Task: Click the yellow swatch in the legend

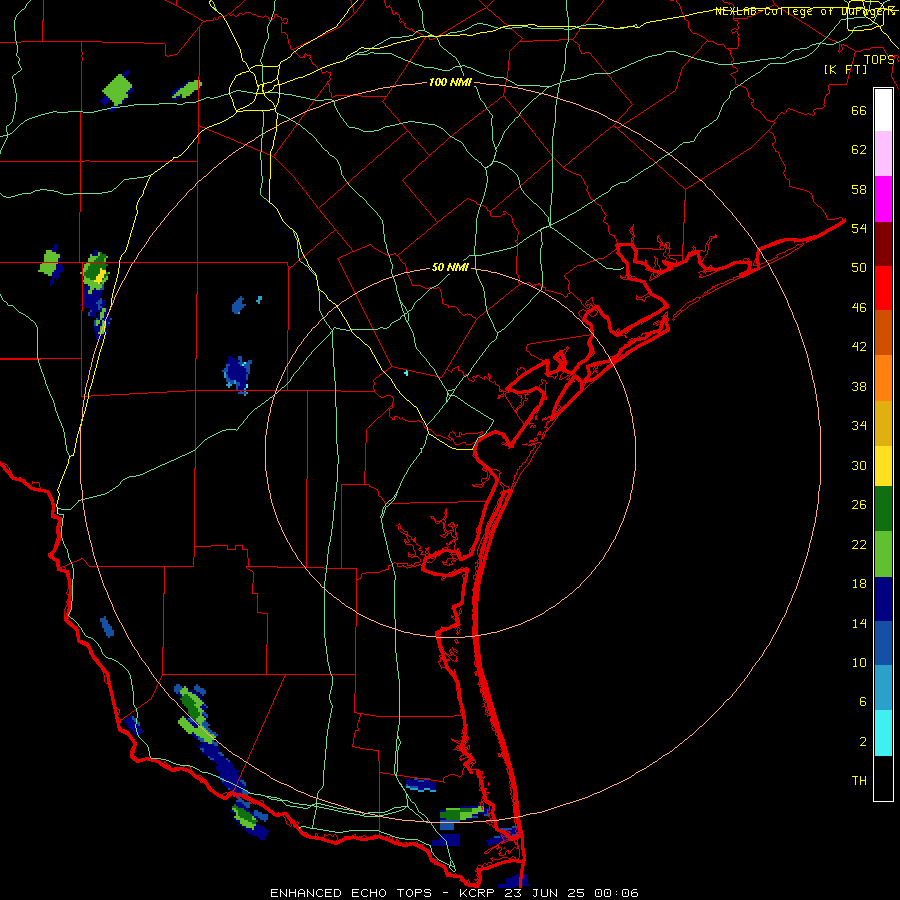Action: (x=883, y=466)
